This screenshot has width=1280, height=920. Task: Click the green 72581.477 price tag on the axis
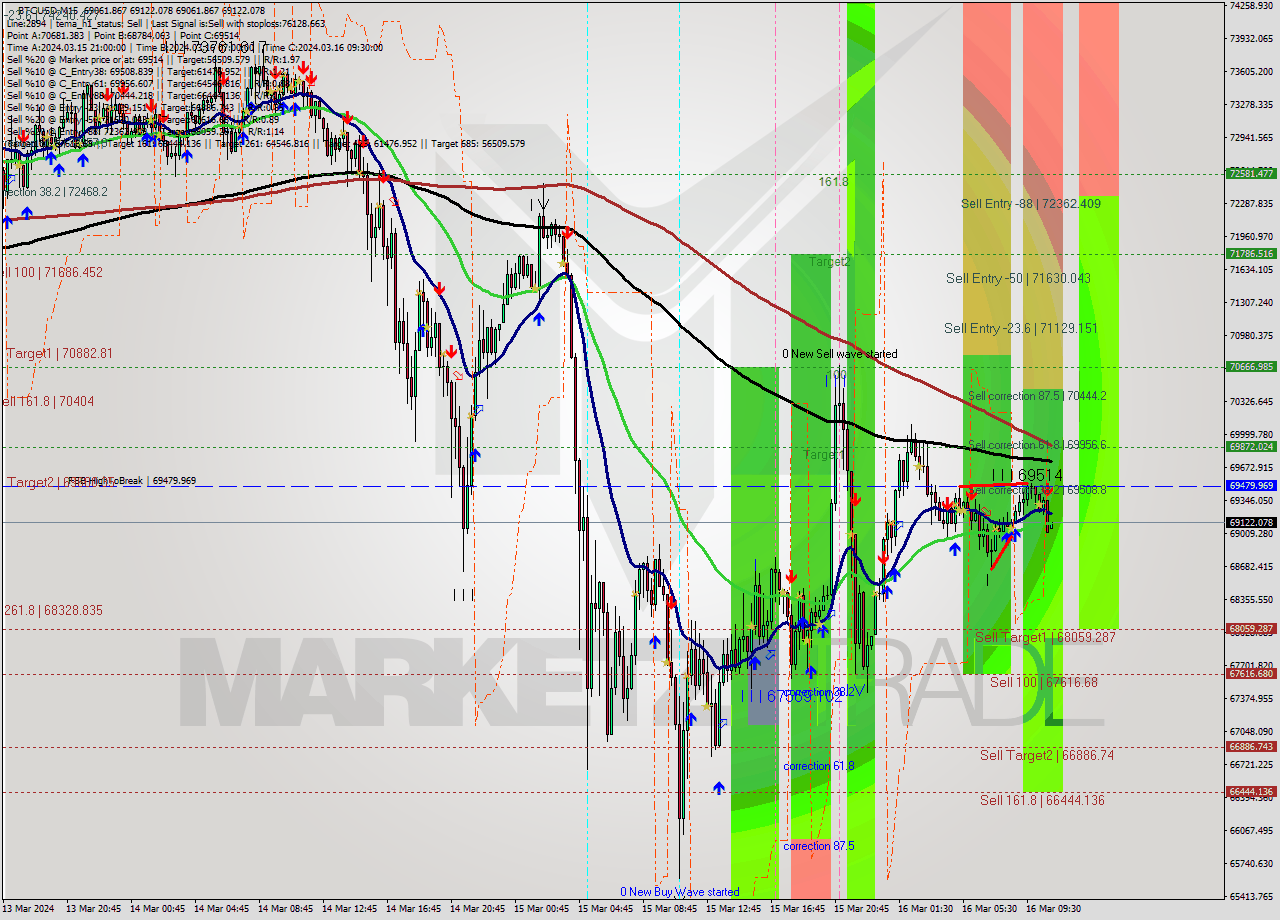pos(1251,174)
